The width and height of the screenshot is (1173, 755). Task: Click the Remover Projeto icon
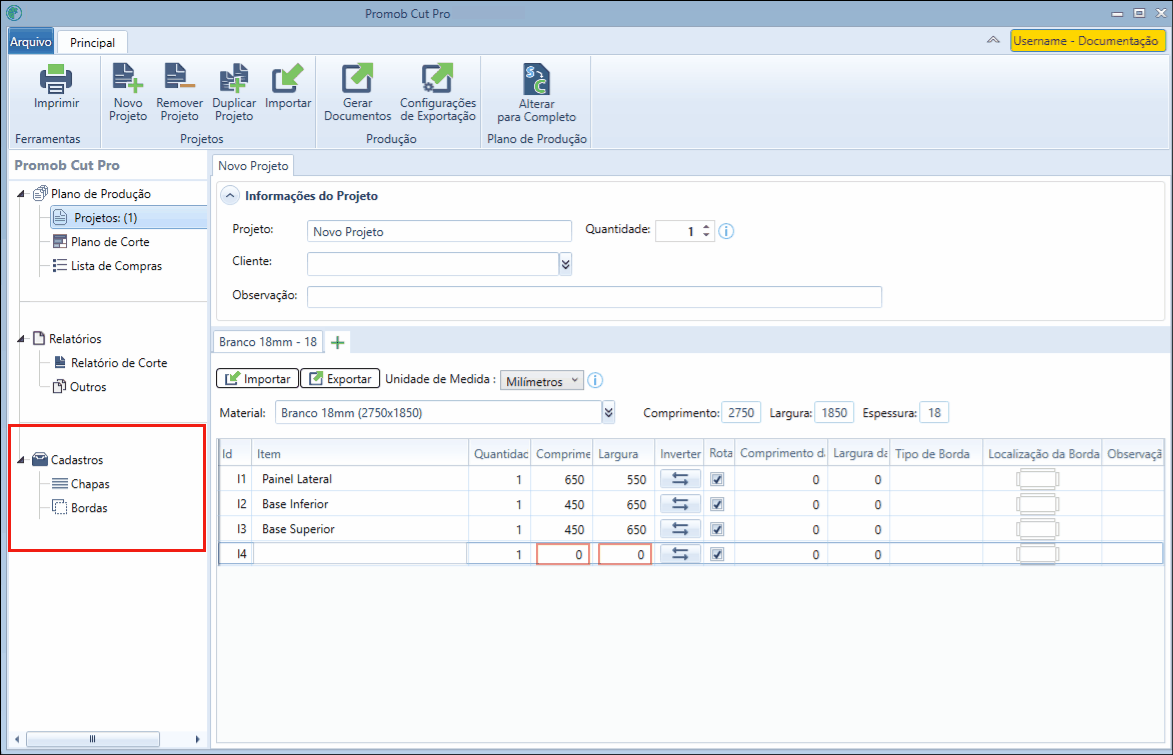[x=179, y=78]
